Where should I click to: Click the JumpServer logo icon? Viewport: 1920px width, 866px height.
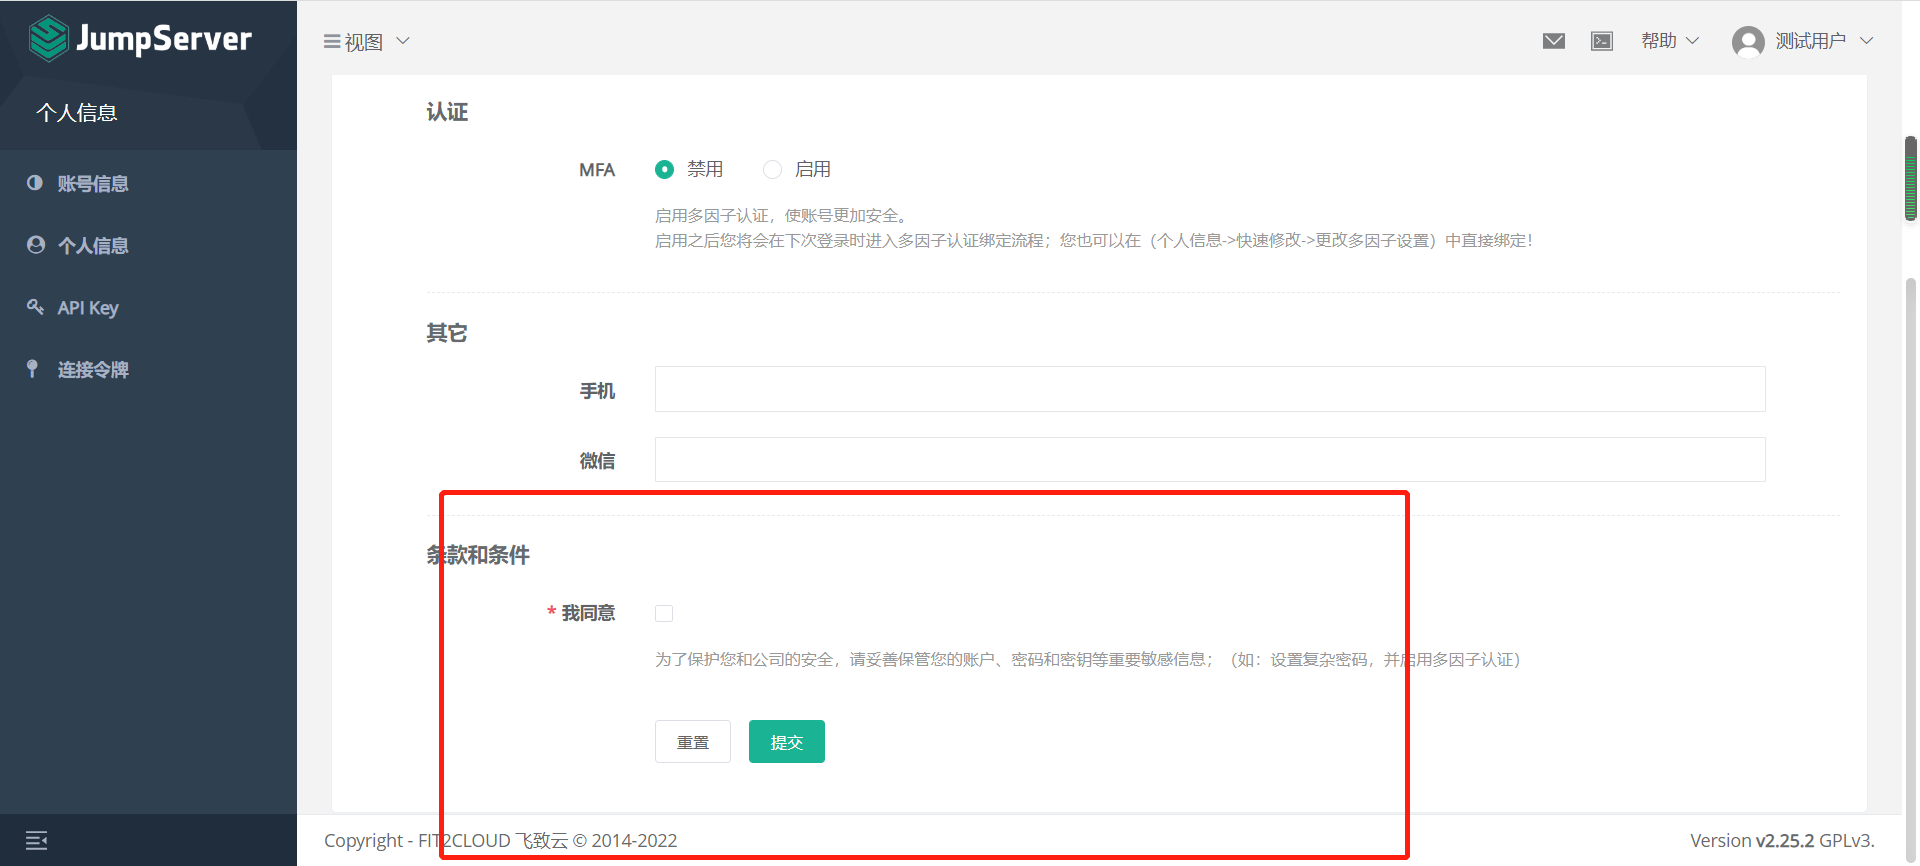(x=48, y=39)
